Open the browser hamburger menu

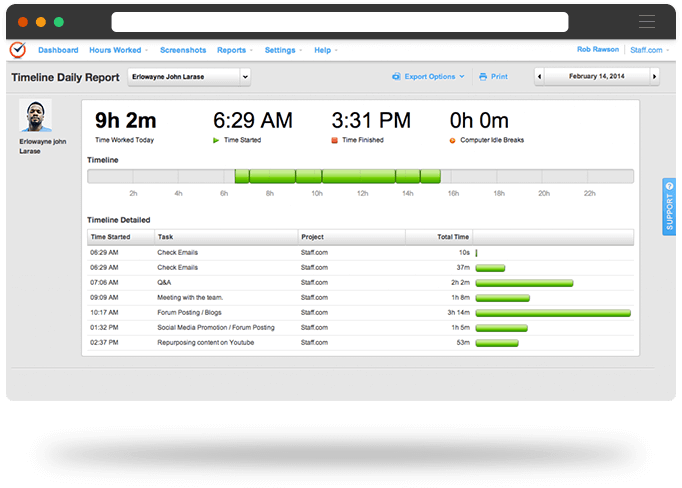pyautogui.click(x=648, y=22)
